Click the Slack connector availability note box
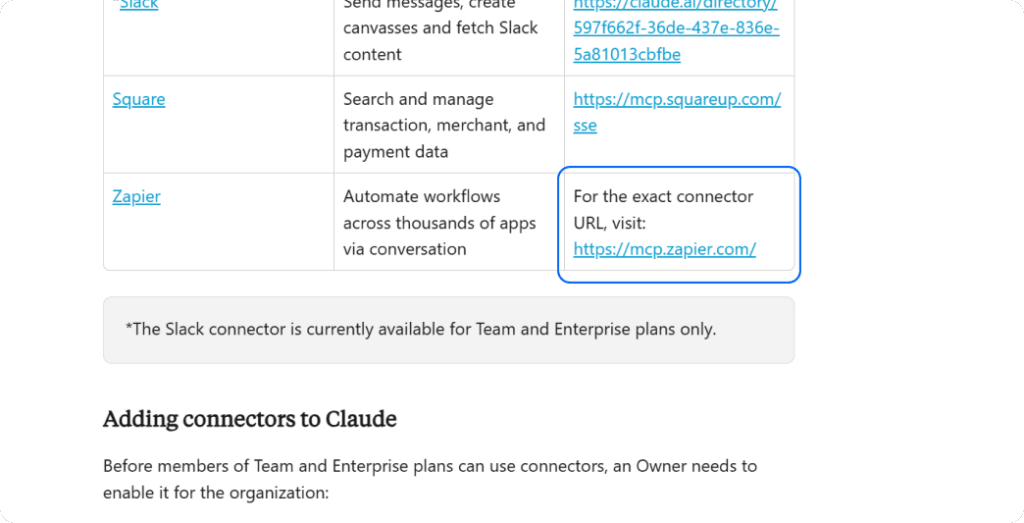Viewport: 1024px width, 523px height. coord(448,329)
